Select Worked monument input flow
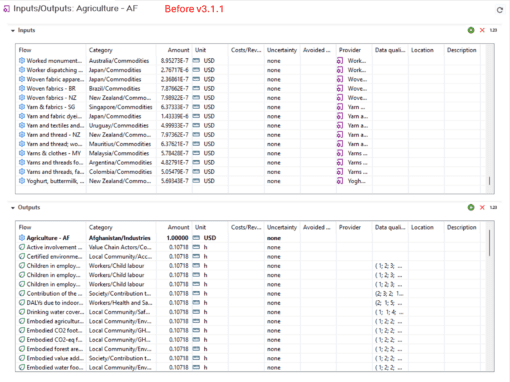The width and height of the screenshot is (510, 382). click(x=251, y=61)
